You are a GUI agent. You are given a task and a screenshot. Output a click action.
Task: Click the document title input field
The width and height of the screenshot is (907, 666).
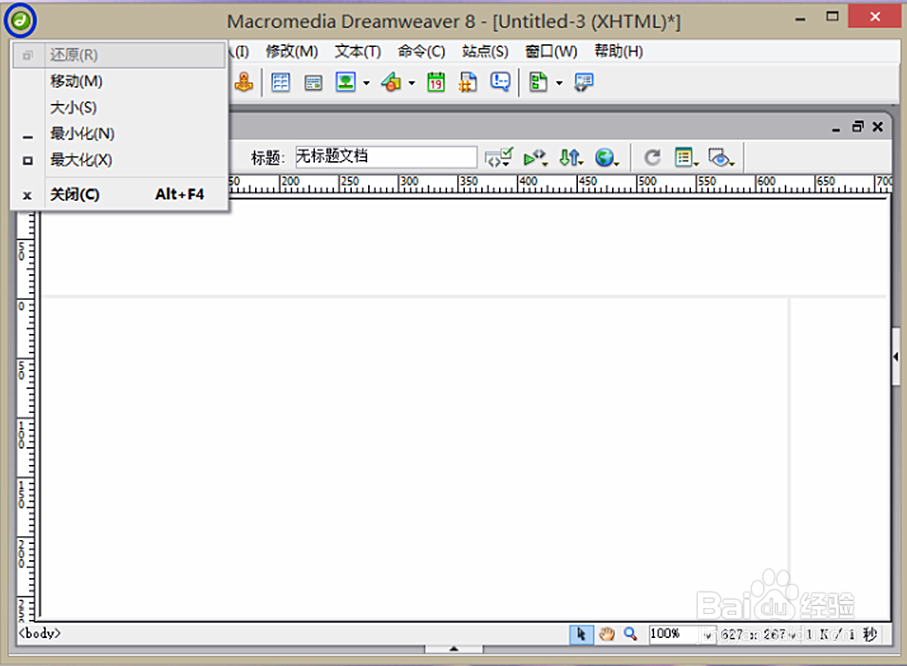[386, 157]
